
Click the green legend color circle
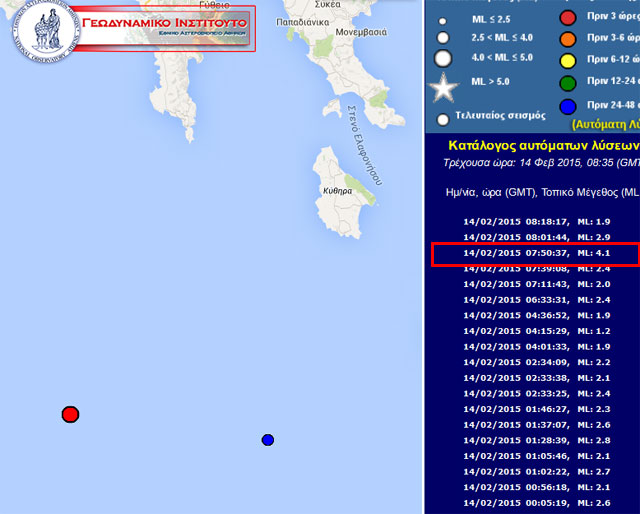[x=567, y=83]
